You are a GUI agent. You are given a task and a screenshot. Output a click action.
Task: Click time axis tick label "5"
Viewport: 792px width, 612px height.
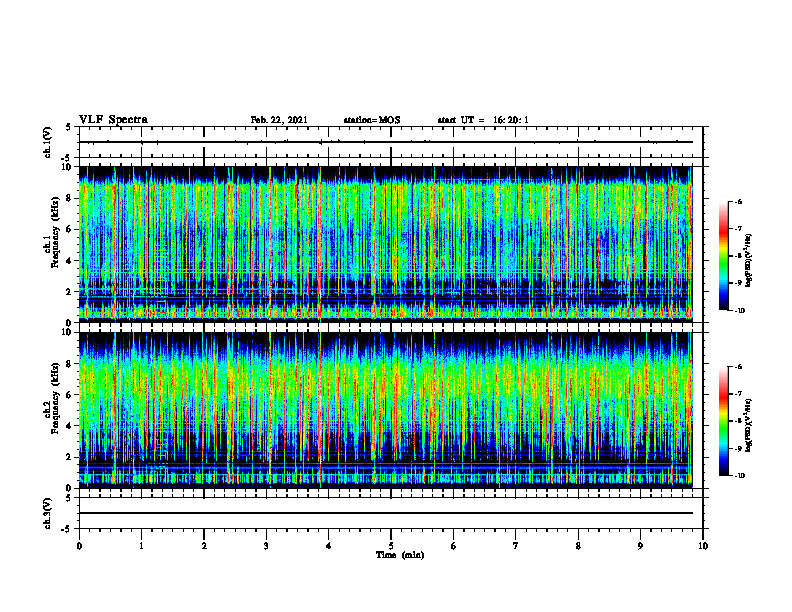pos(391,546)
